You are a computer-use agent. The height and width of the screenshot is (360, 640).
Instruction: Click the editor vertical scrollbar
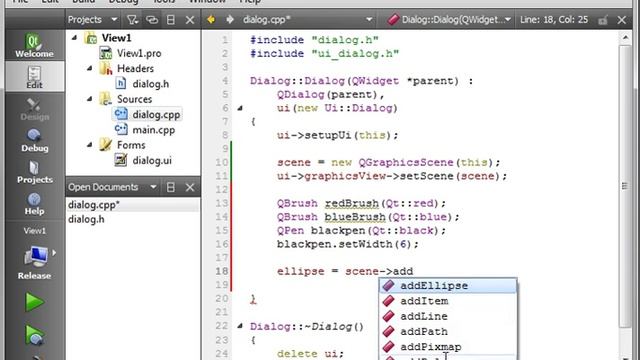(x=625, y=186)
